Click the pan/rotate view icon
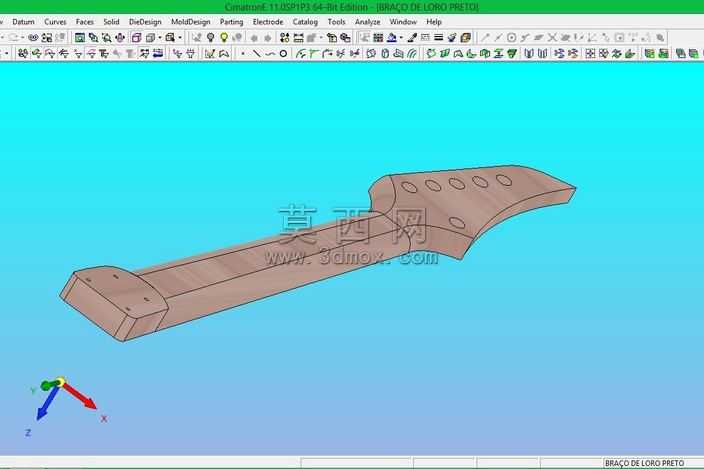704x469 pixels. [x=120, y=38]
